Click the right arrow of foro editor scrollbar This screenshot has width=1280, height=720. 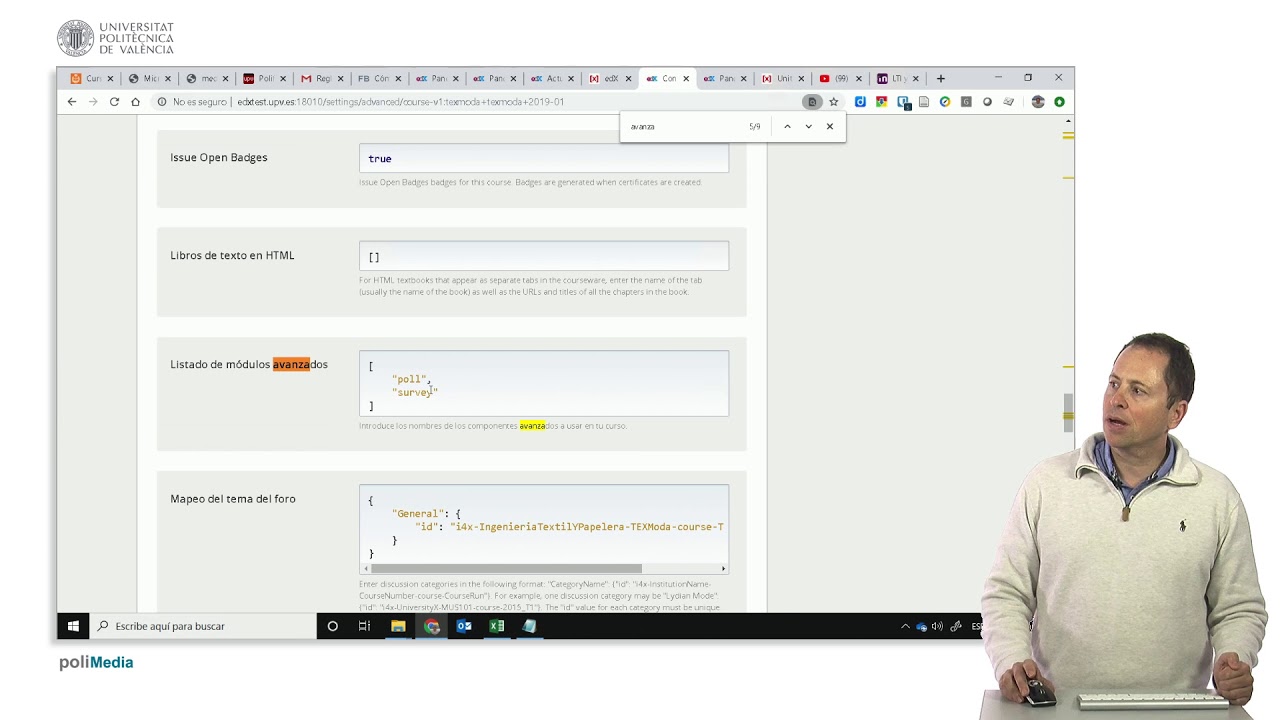724,569
